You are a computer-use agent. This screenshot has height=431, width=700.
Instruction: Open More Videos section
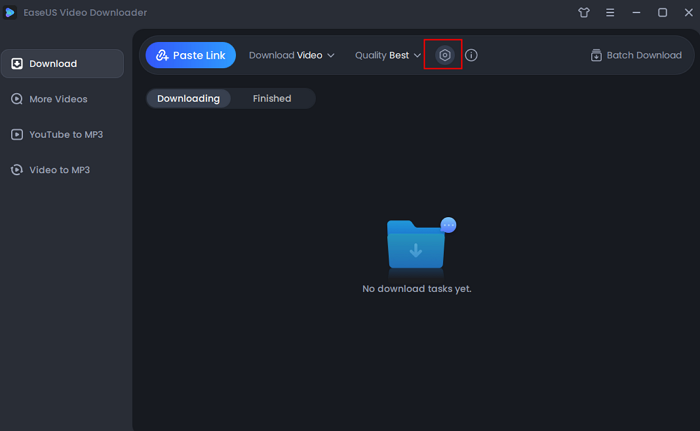pos(62,99)
